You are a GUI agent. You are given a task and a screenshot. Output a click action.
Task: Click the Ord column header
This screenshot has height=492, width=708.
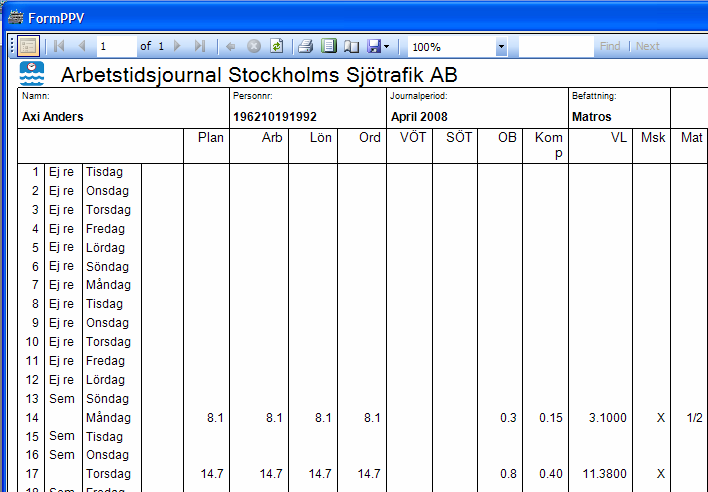click(x=369, y=138)
